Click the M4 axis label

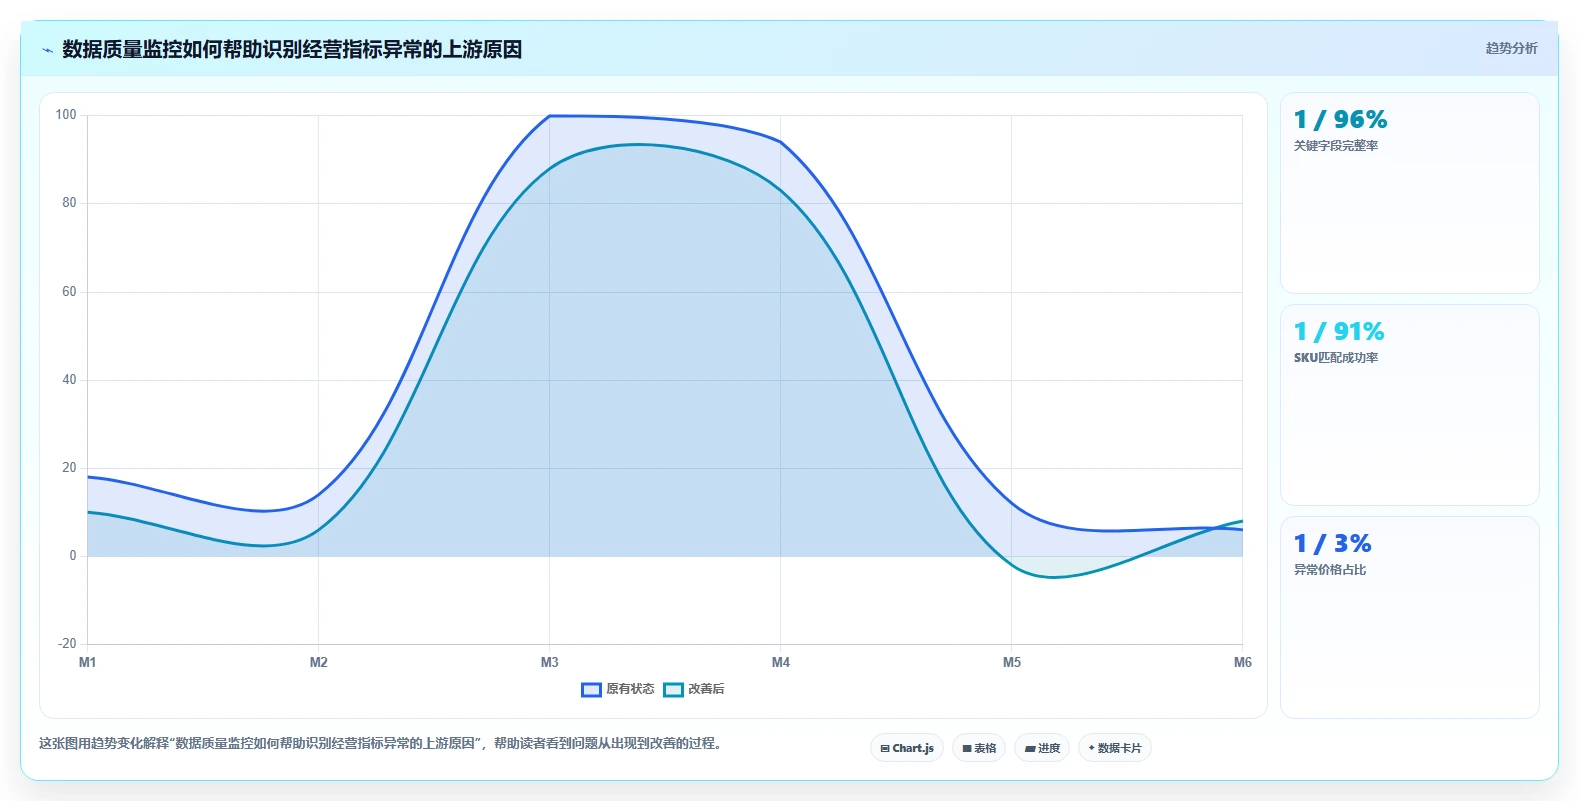coord(781,662)
